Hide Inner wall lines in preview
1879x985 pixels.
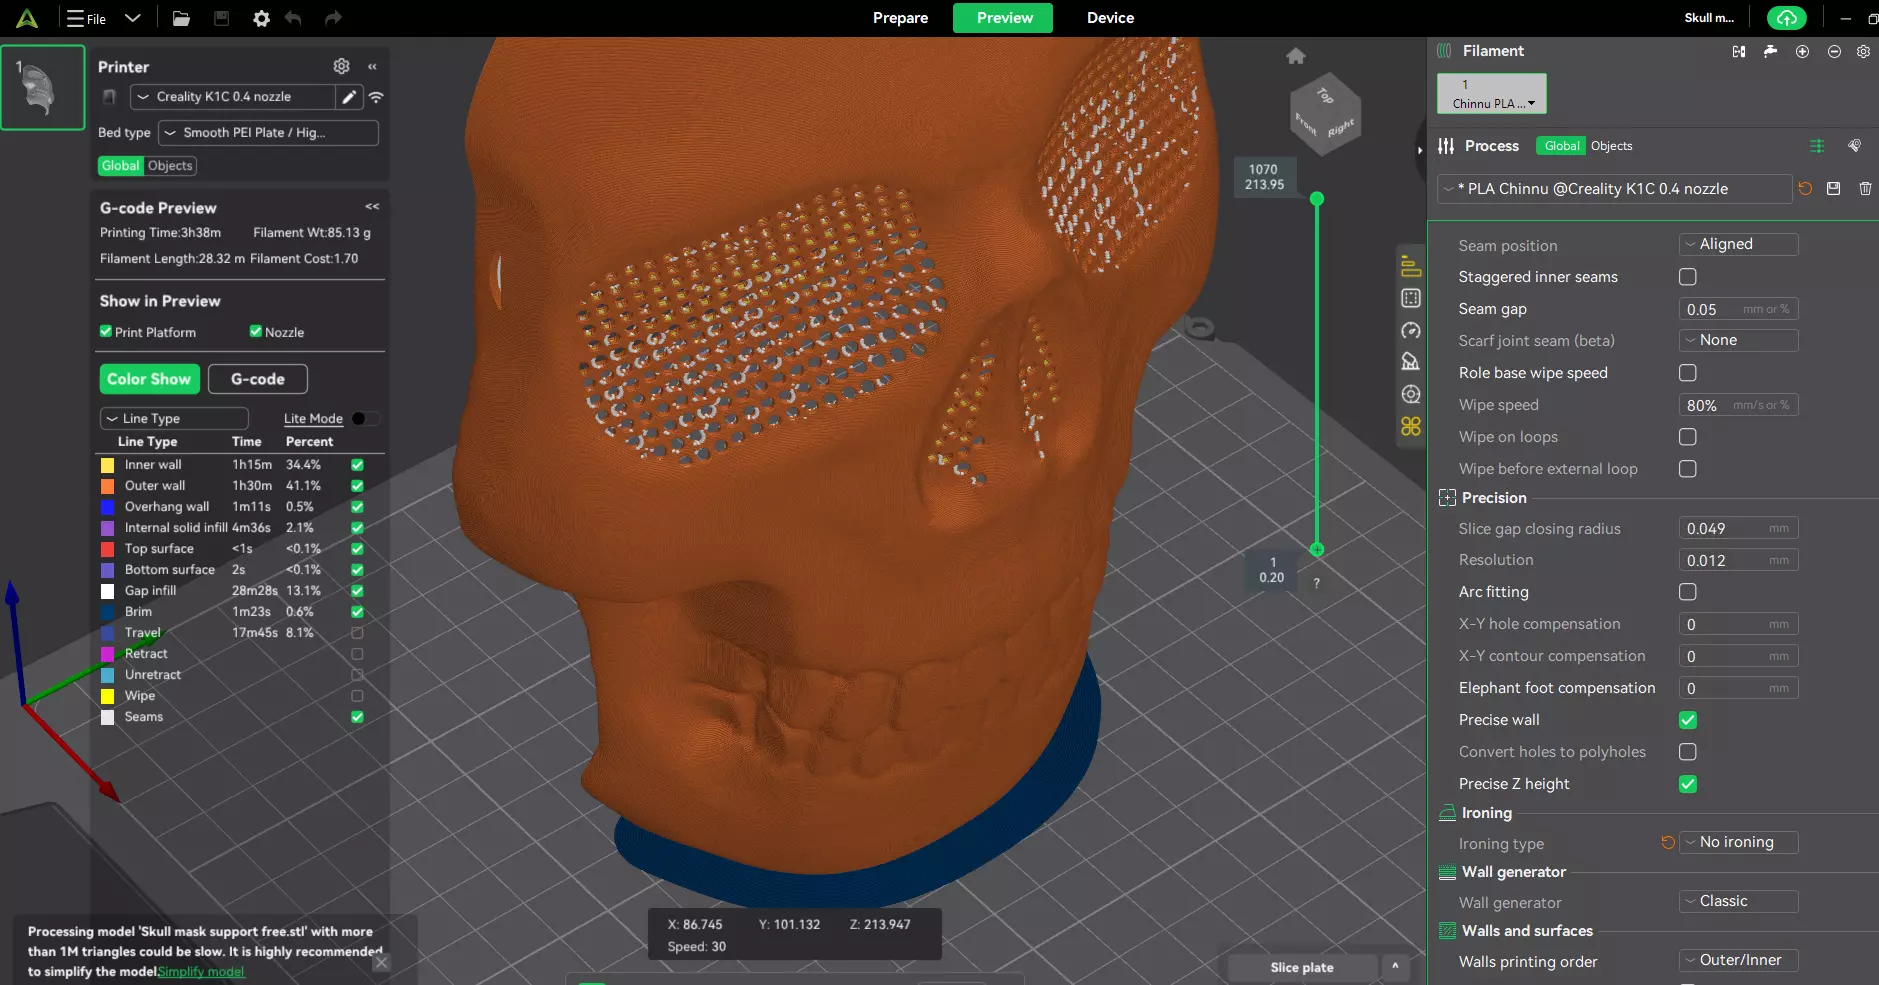[x=357, y=465]
